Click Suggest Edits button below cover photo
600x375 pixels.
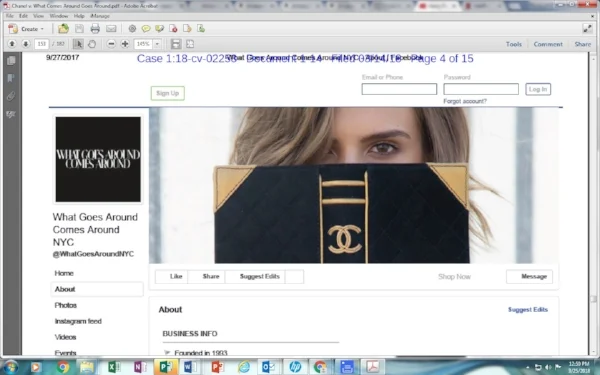[x=255, y=276]
